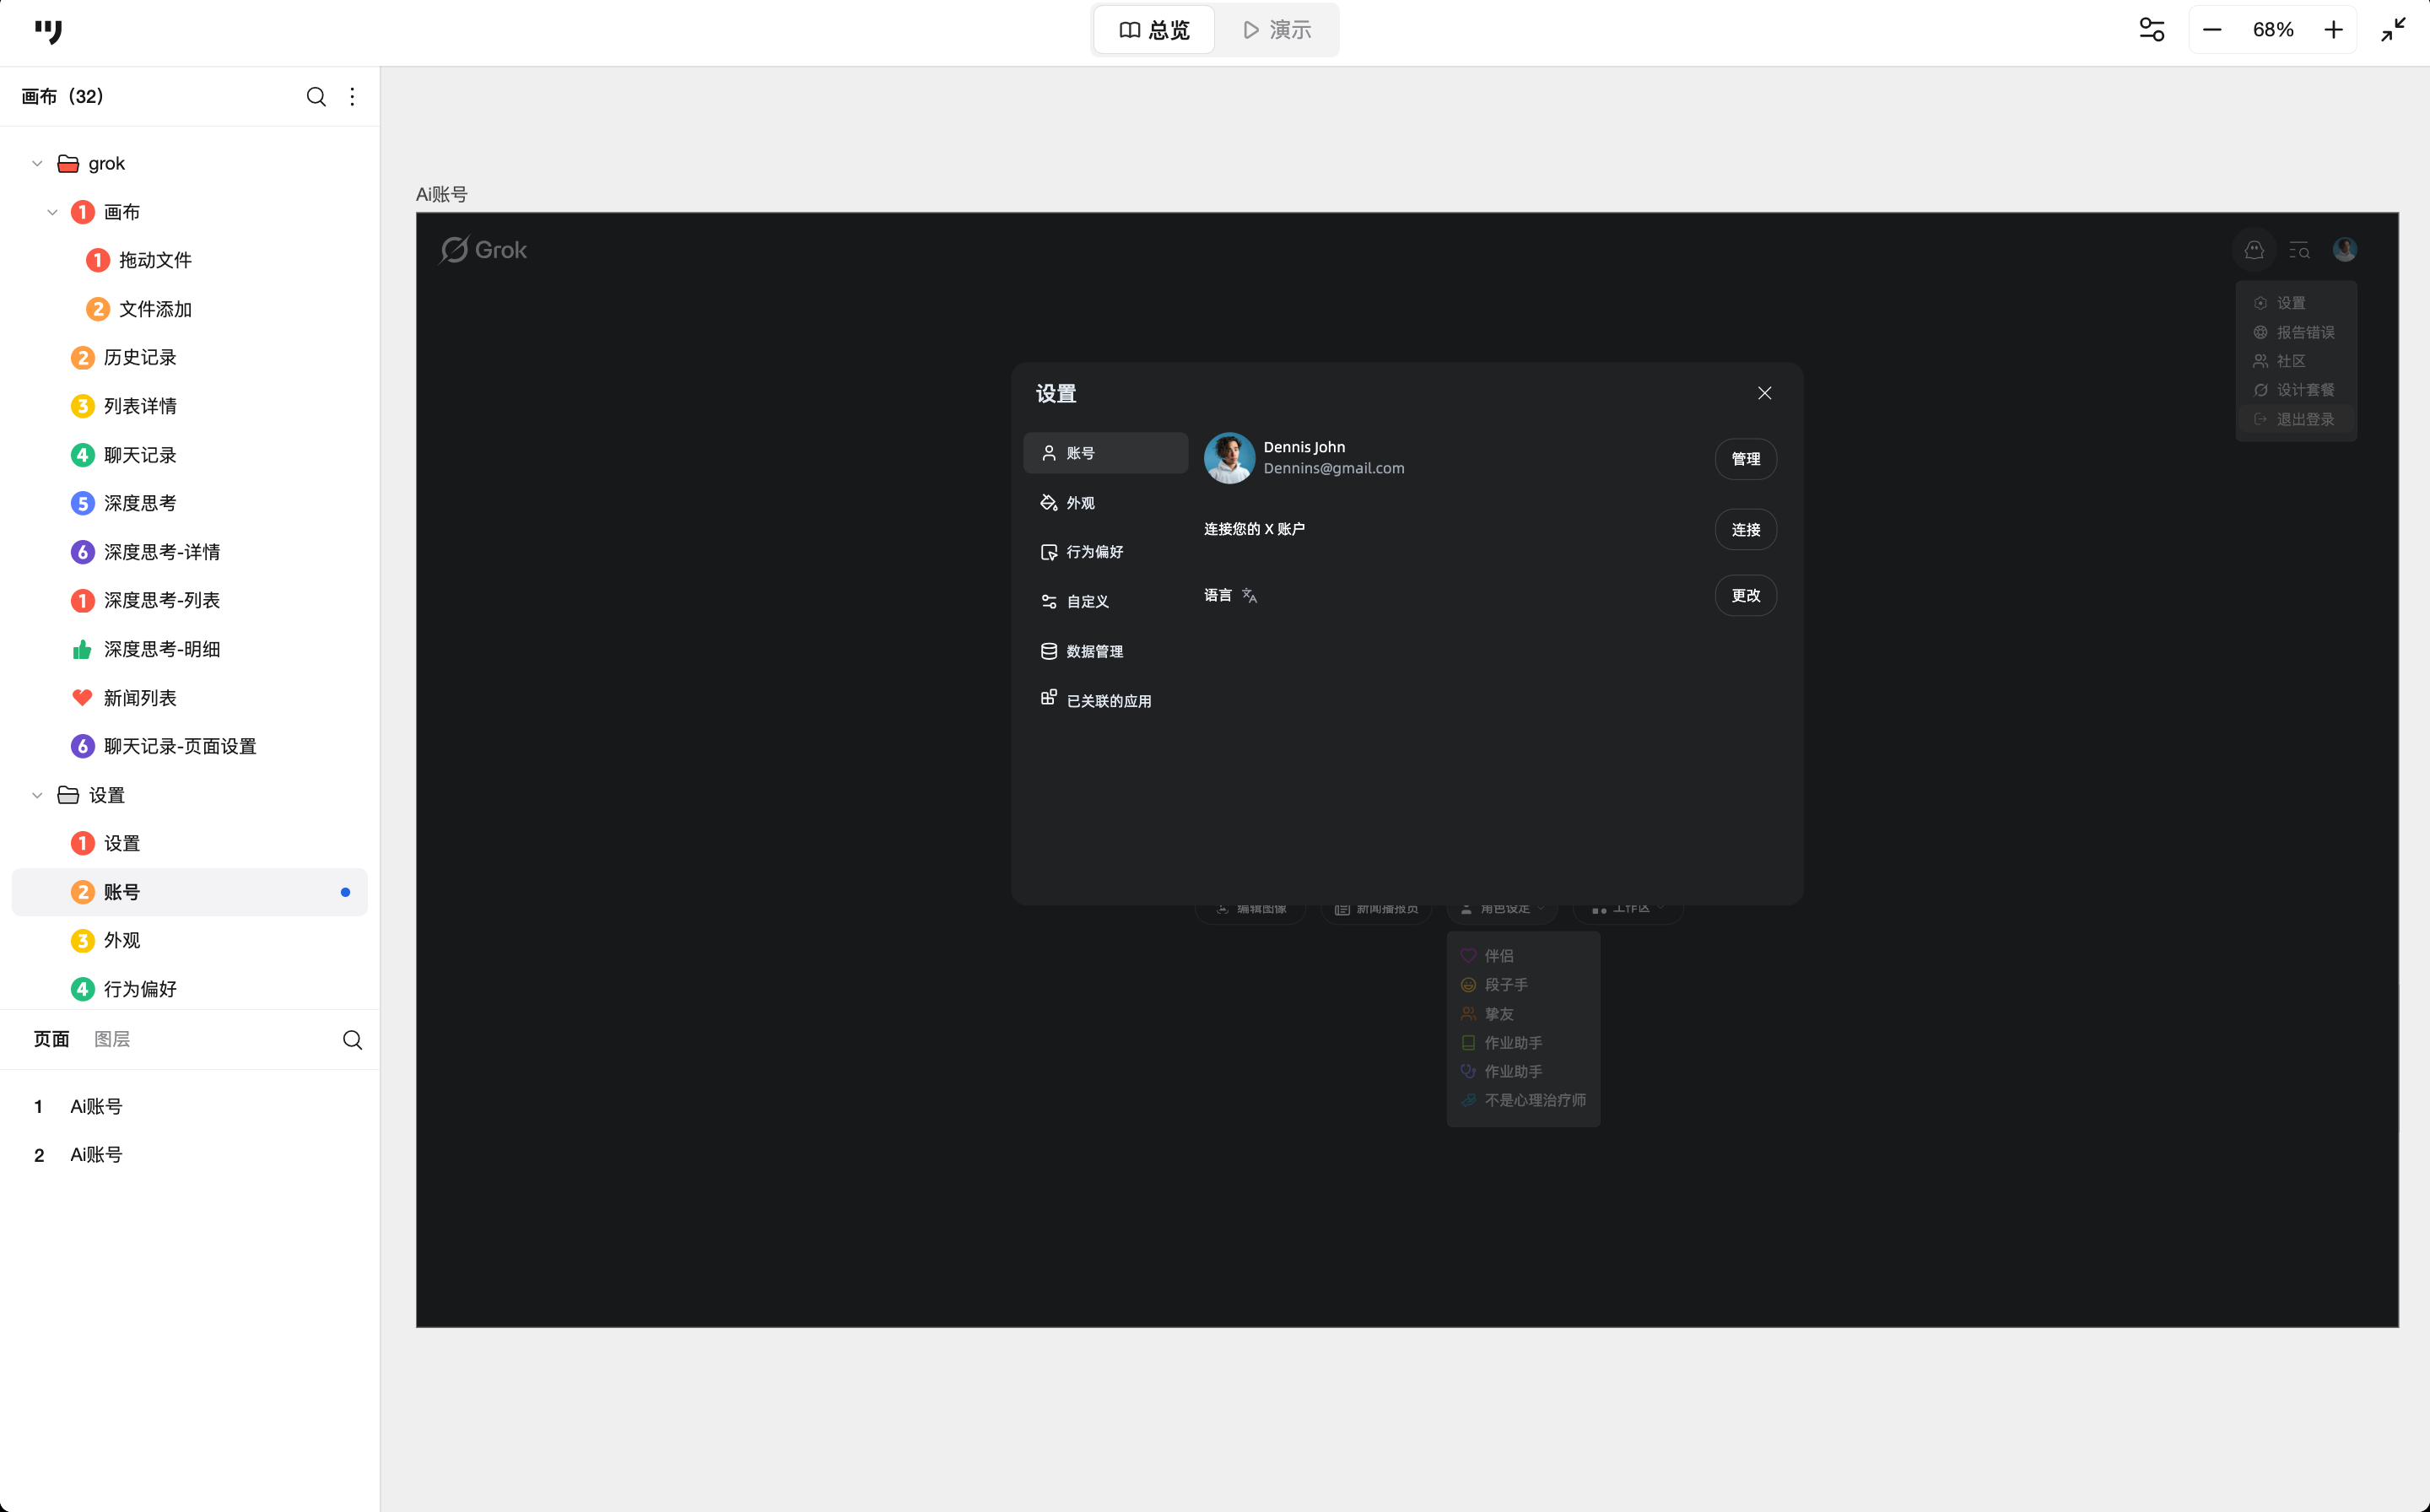
Task: Zoom in with the plus button
Action: point(2333,30)
